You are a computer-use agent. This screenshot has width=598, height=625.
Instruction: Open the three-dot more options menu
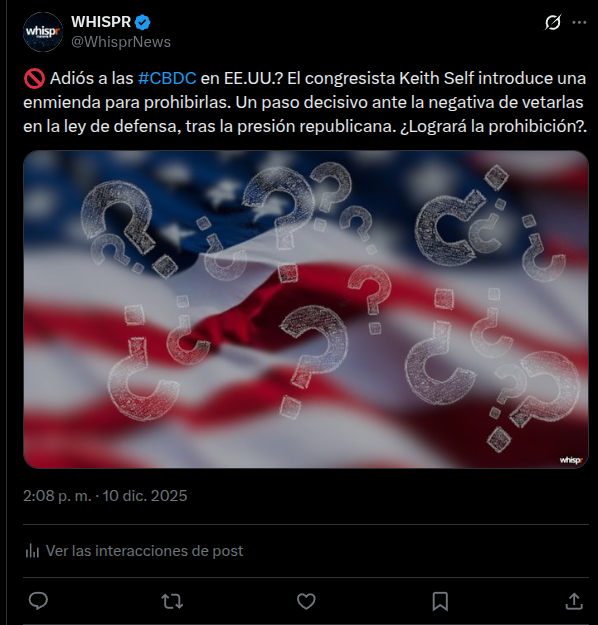579,22
